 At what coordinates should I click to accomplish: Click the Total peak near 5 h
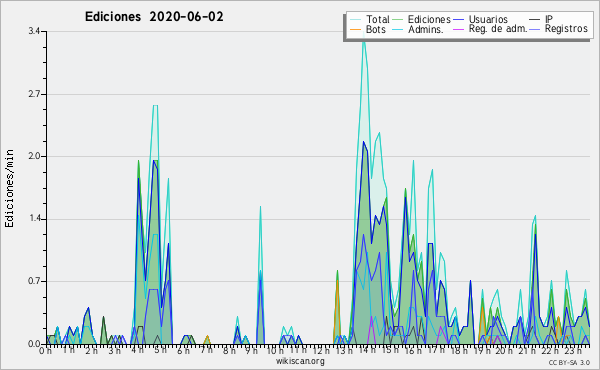tap(155, 105)
